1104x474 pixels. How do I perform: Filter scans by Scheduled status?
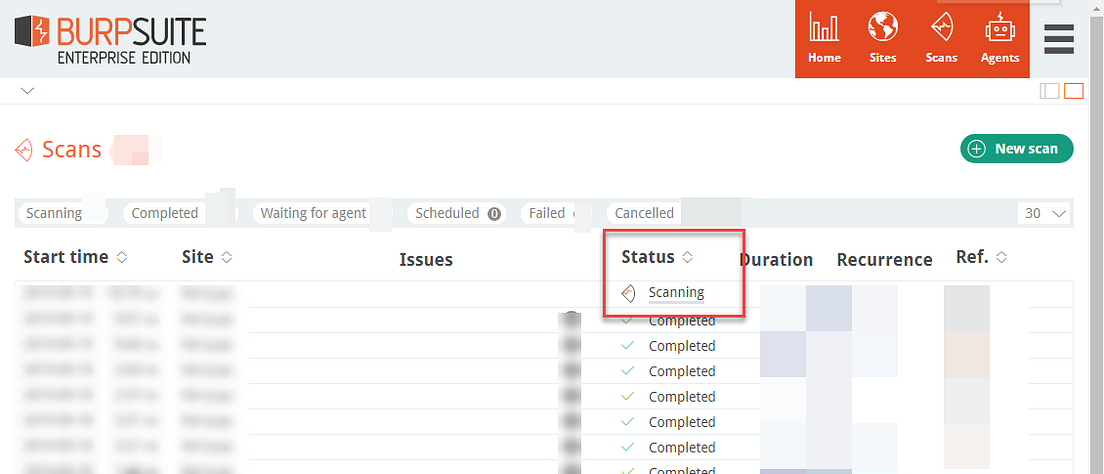458,213
